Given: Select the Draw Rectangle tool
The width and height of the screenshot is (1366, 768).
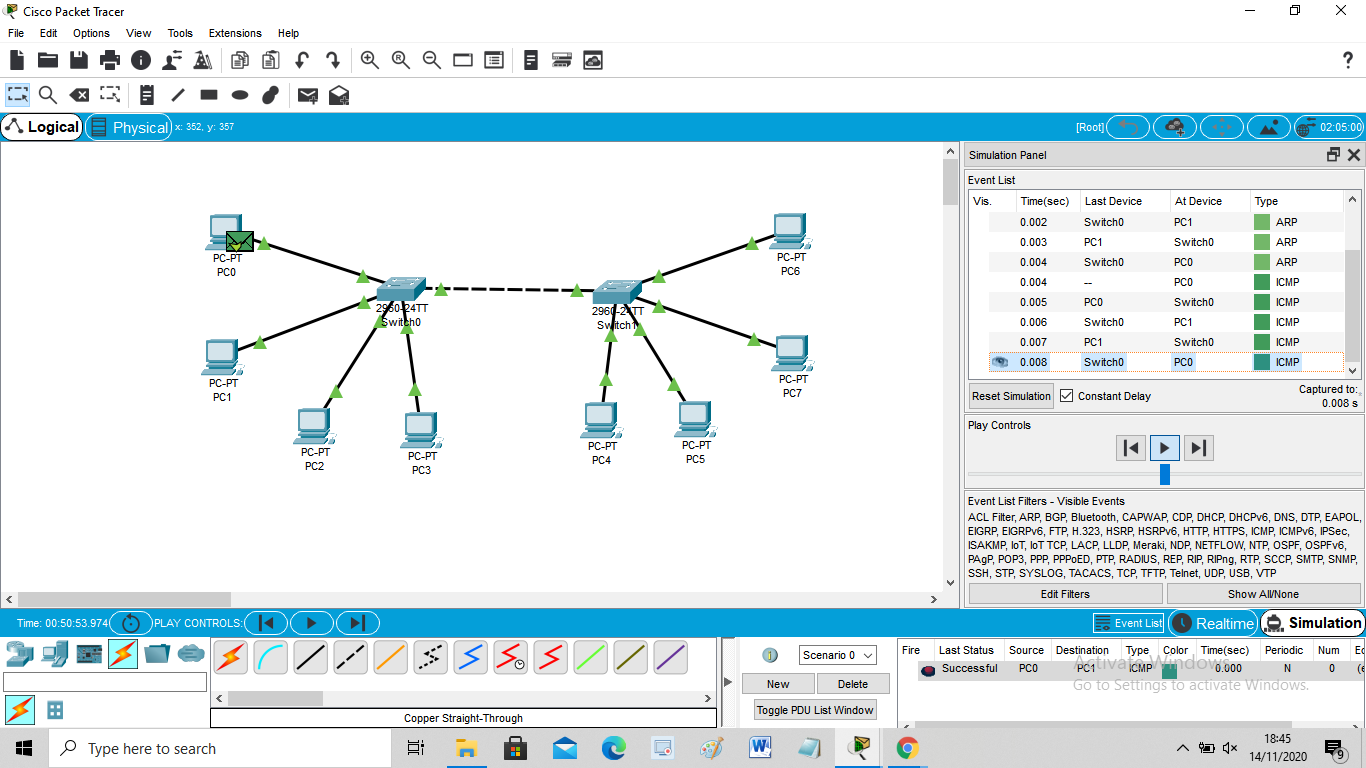Looking at the screenshot, I should 209,95.
